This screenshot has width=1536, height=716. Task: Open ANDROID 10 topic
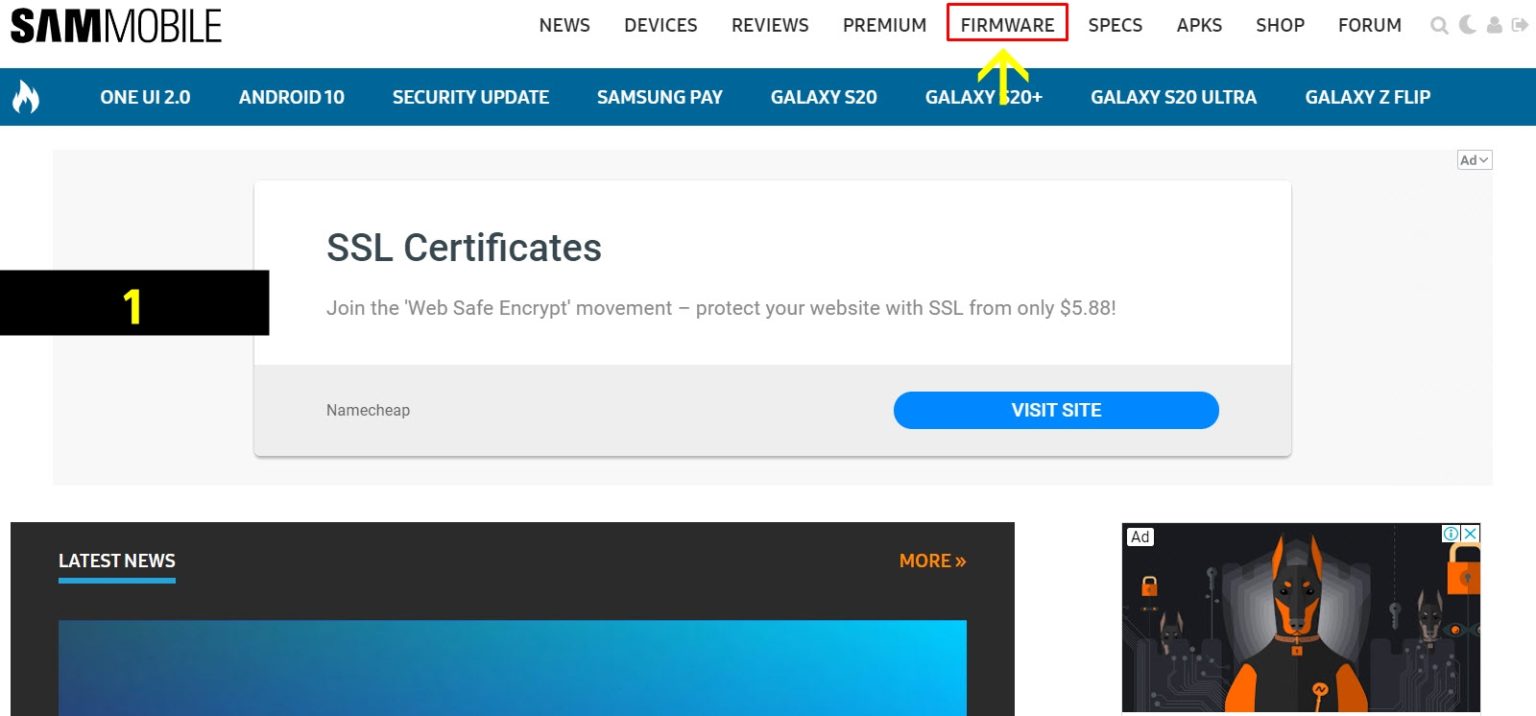coord(291,97)
